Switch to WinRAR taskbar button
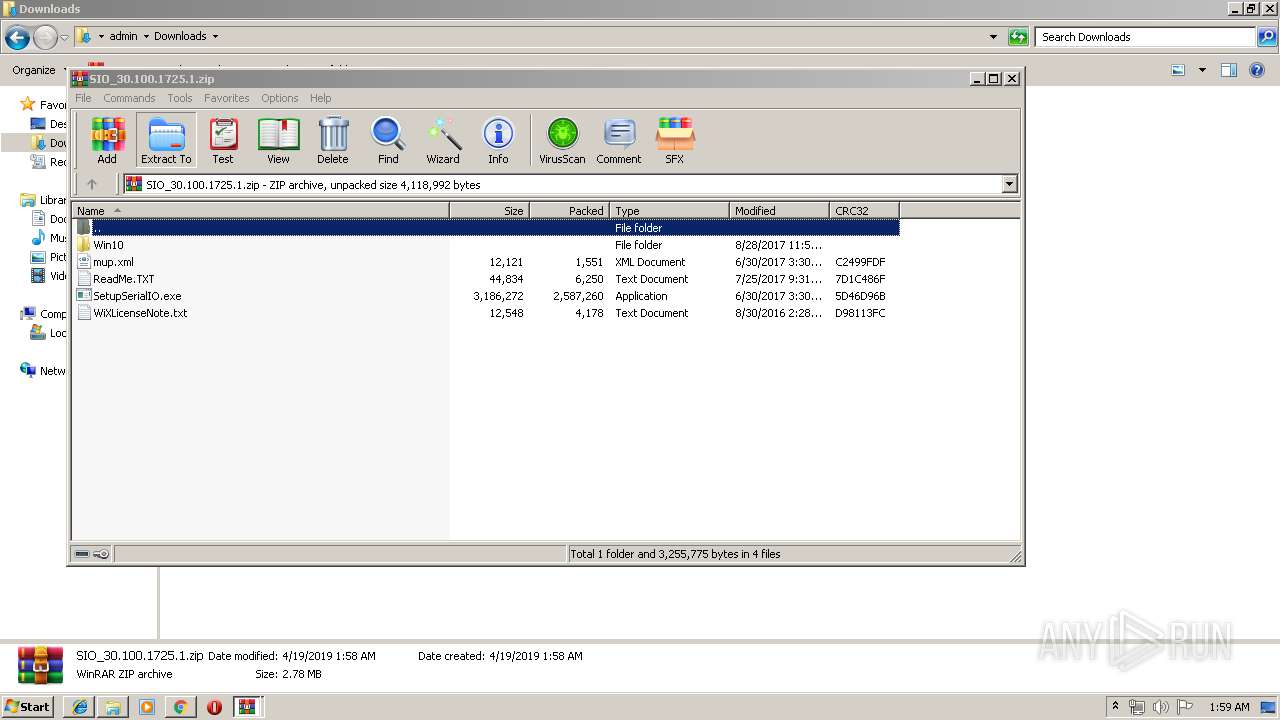Image resolution: width=1280 pixels, height=720 pixels. [247, 707]
